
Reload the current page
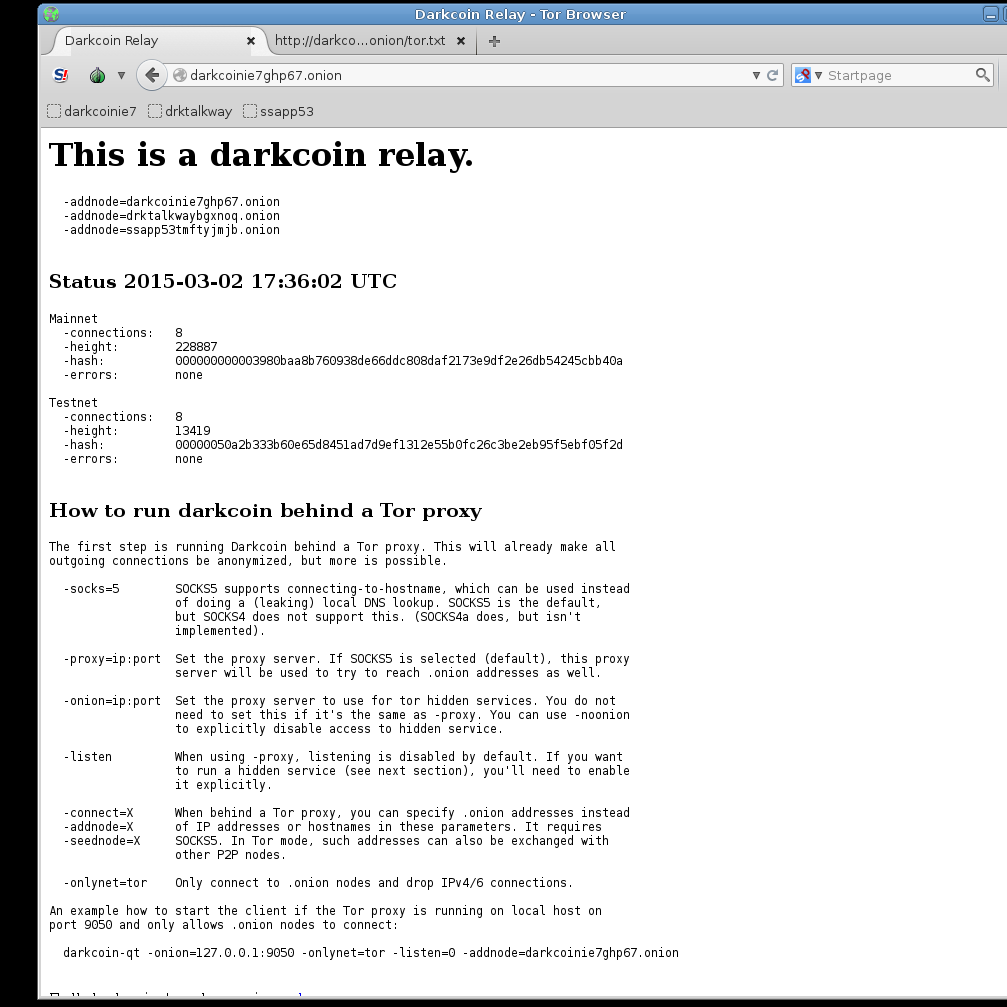click(773, 75)
